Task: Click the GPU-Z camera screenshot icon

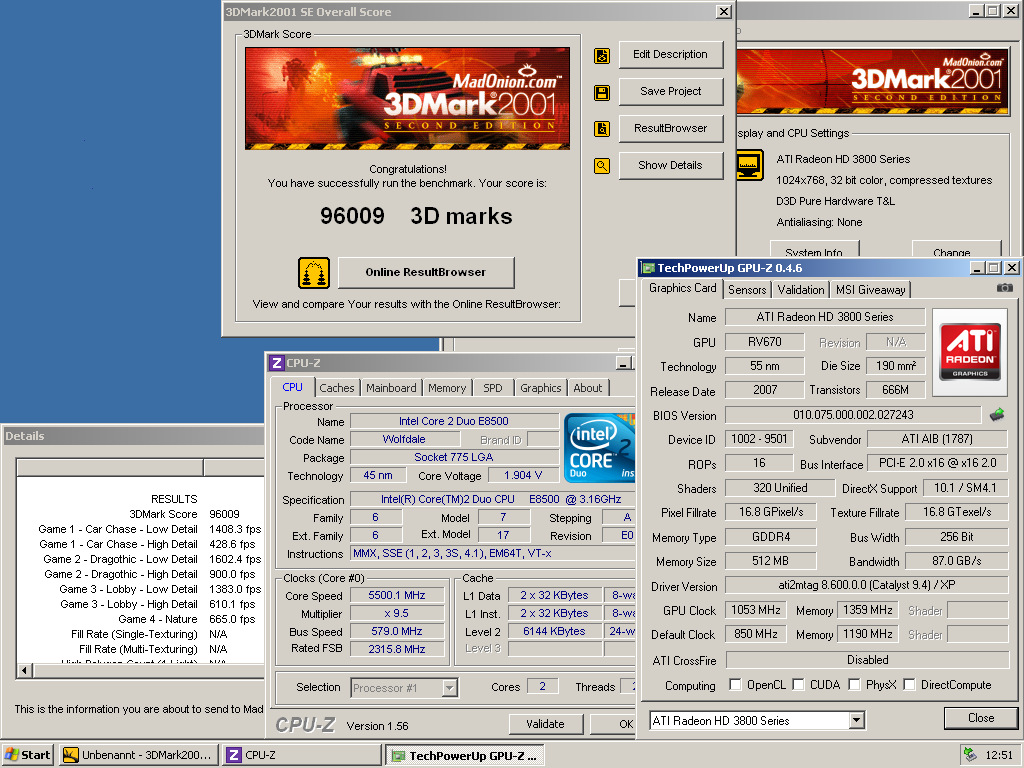Action: (x=1004, y=288)
